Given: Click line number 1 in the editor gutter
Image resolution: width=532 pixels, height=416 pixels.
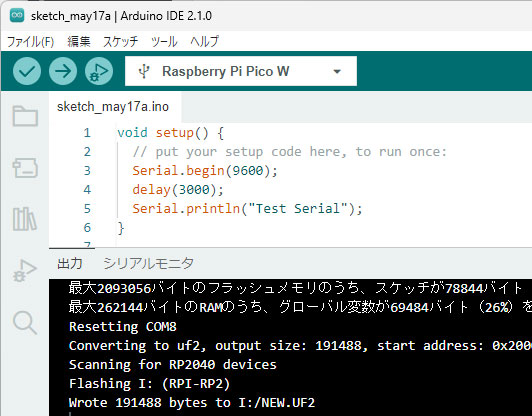Looking at the screenshot, I should point(87,133).
